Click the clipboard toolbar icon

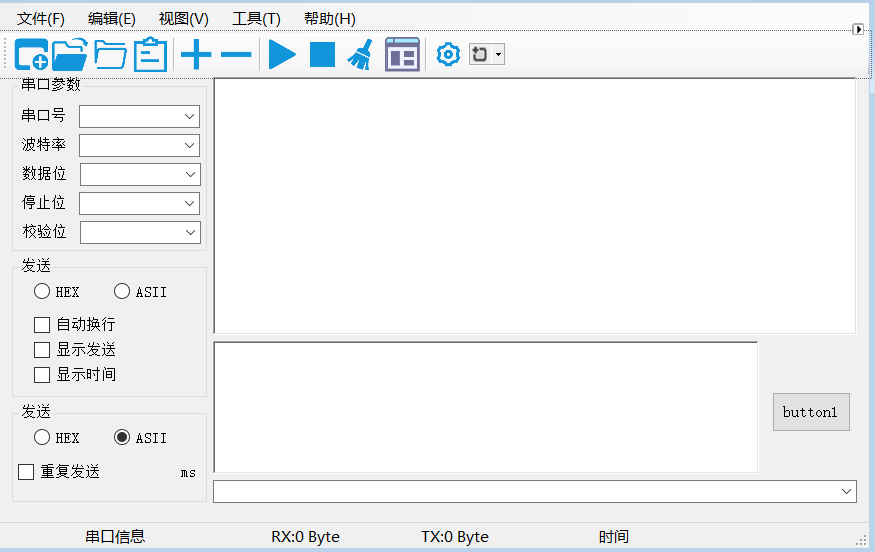[151, 55]
